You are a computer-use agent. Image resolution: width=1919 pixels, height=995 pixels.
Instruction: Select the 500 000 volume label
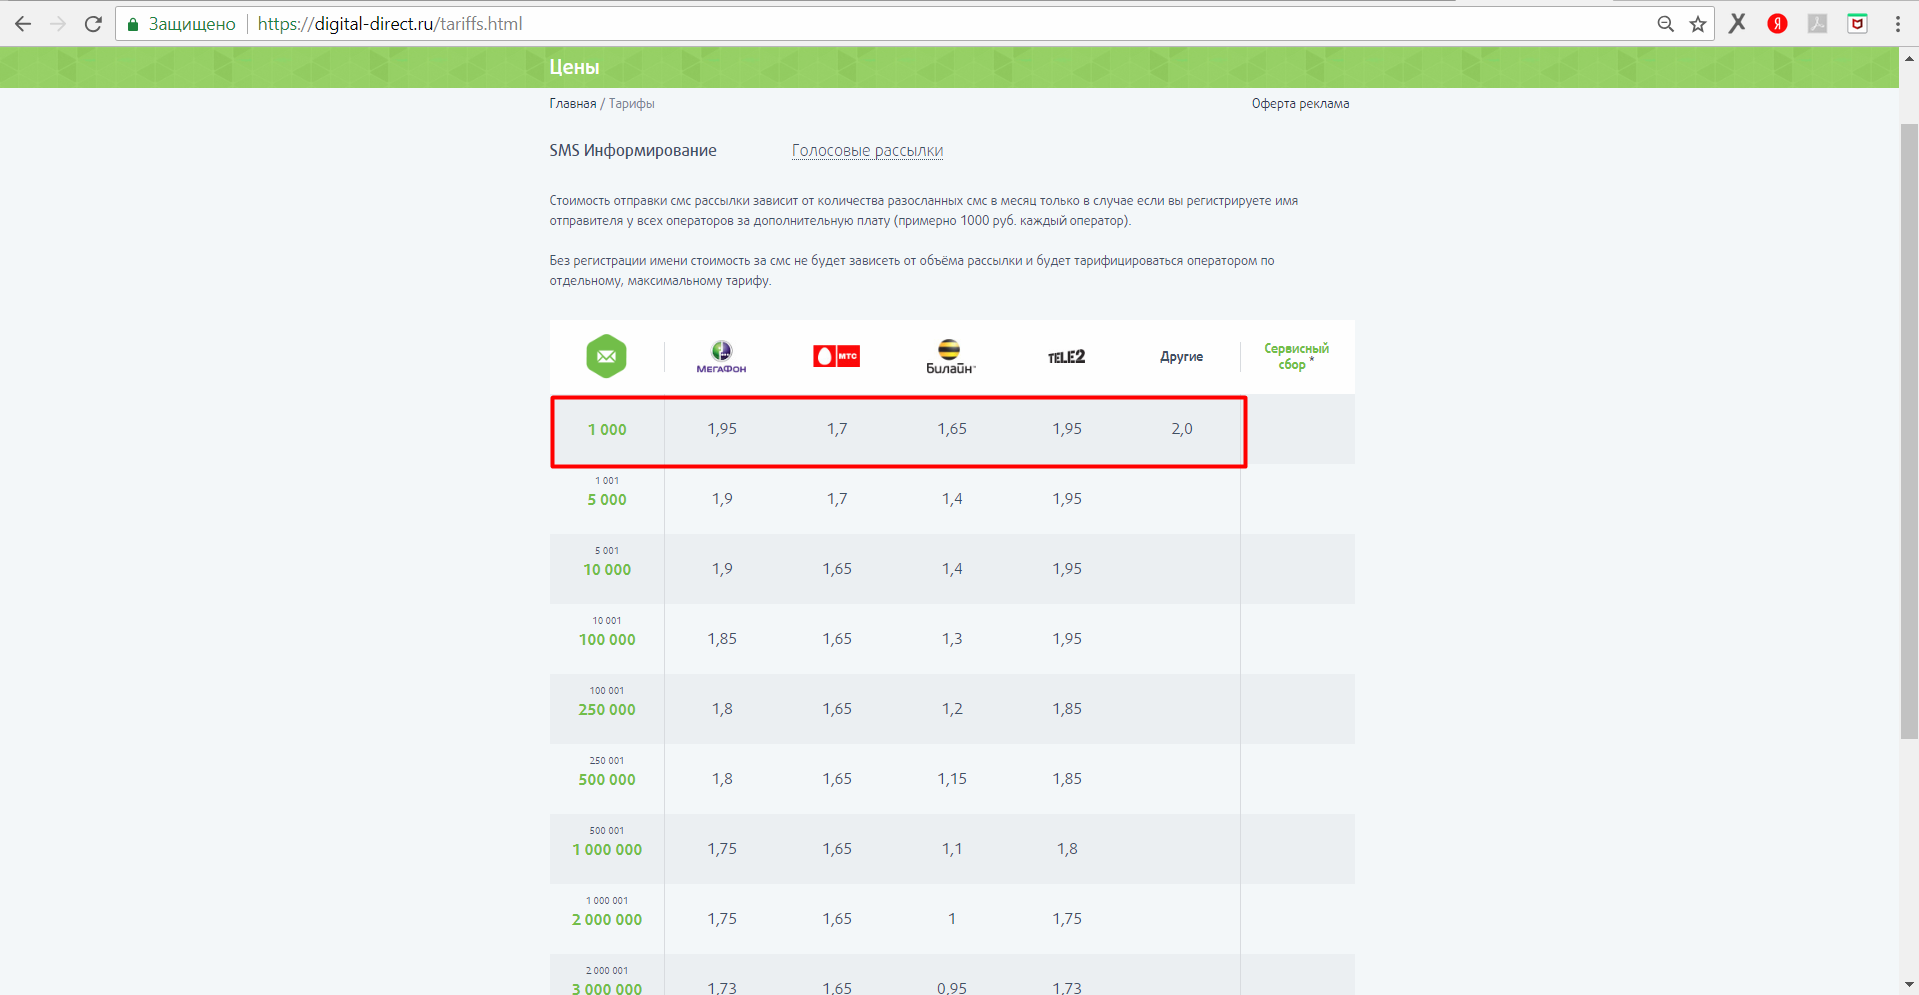607,780
